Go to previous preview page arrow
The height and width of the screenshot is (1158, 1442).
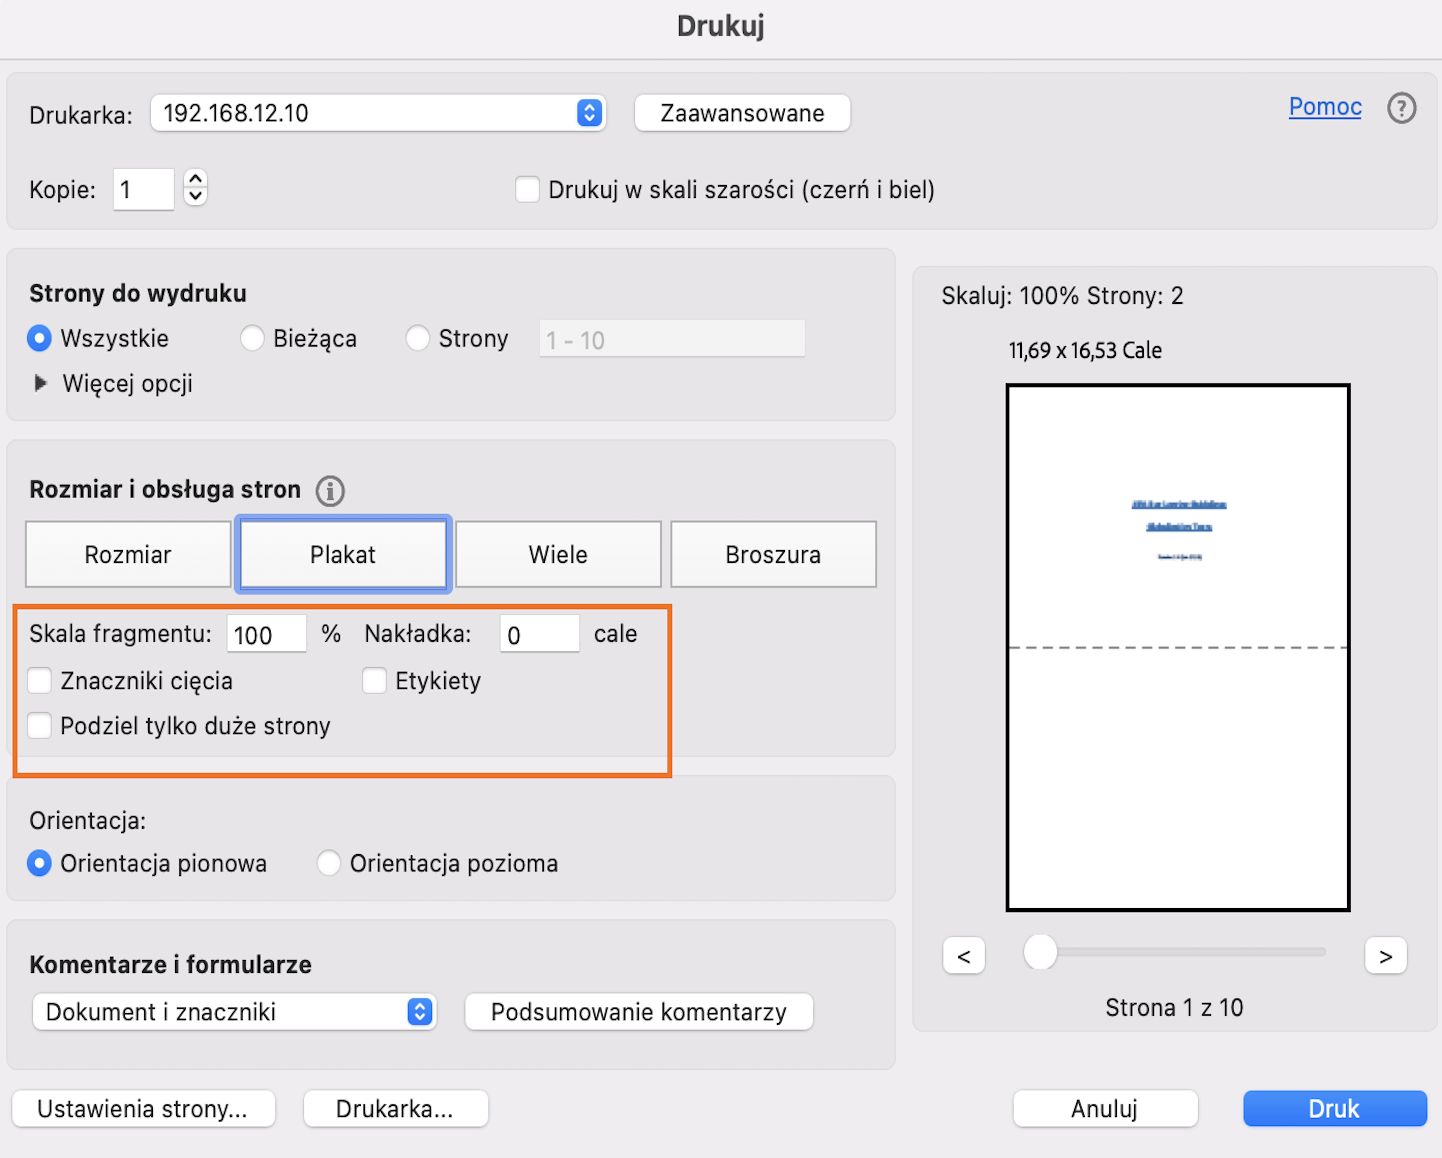tap(963, 956)
